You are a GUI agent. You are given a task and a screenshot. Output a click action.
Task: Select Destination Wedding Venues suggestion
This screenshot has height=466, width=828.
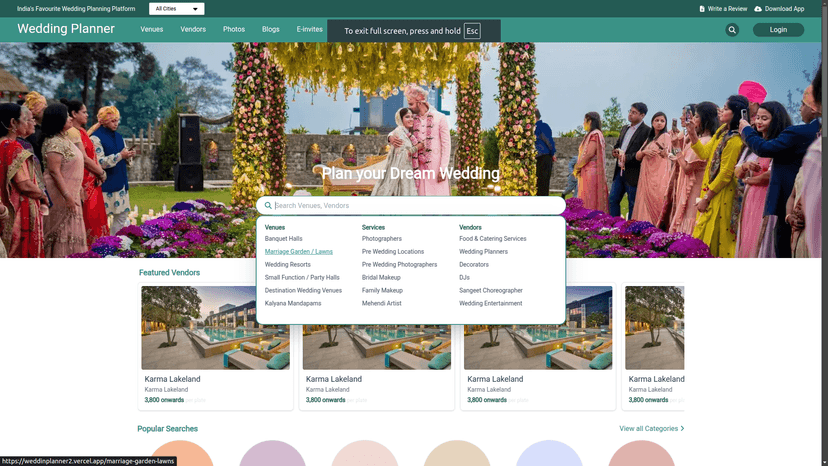pos(303,291)
